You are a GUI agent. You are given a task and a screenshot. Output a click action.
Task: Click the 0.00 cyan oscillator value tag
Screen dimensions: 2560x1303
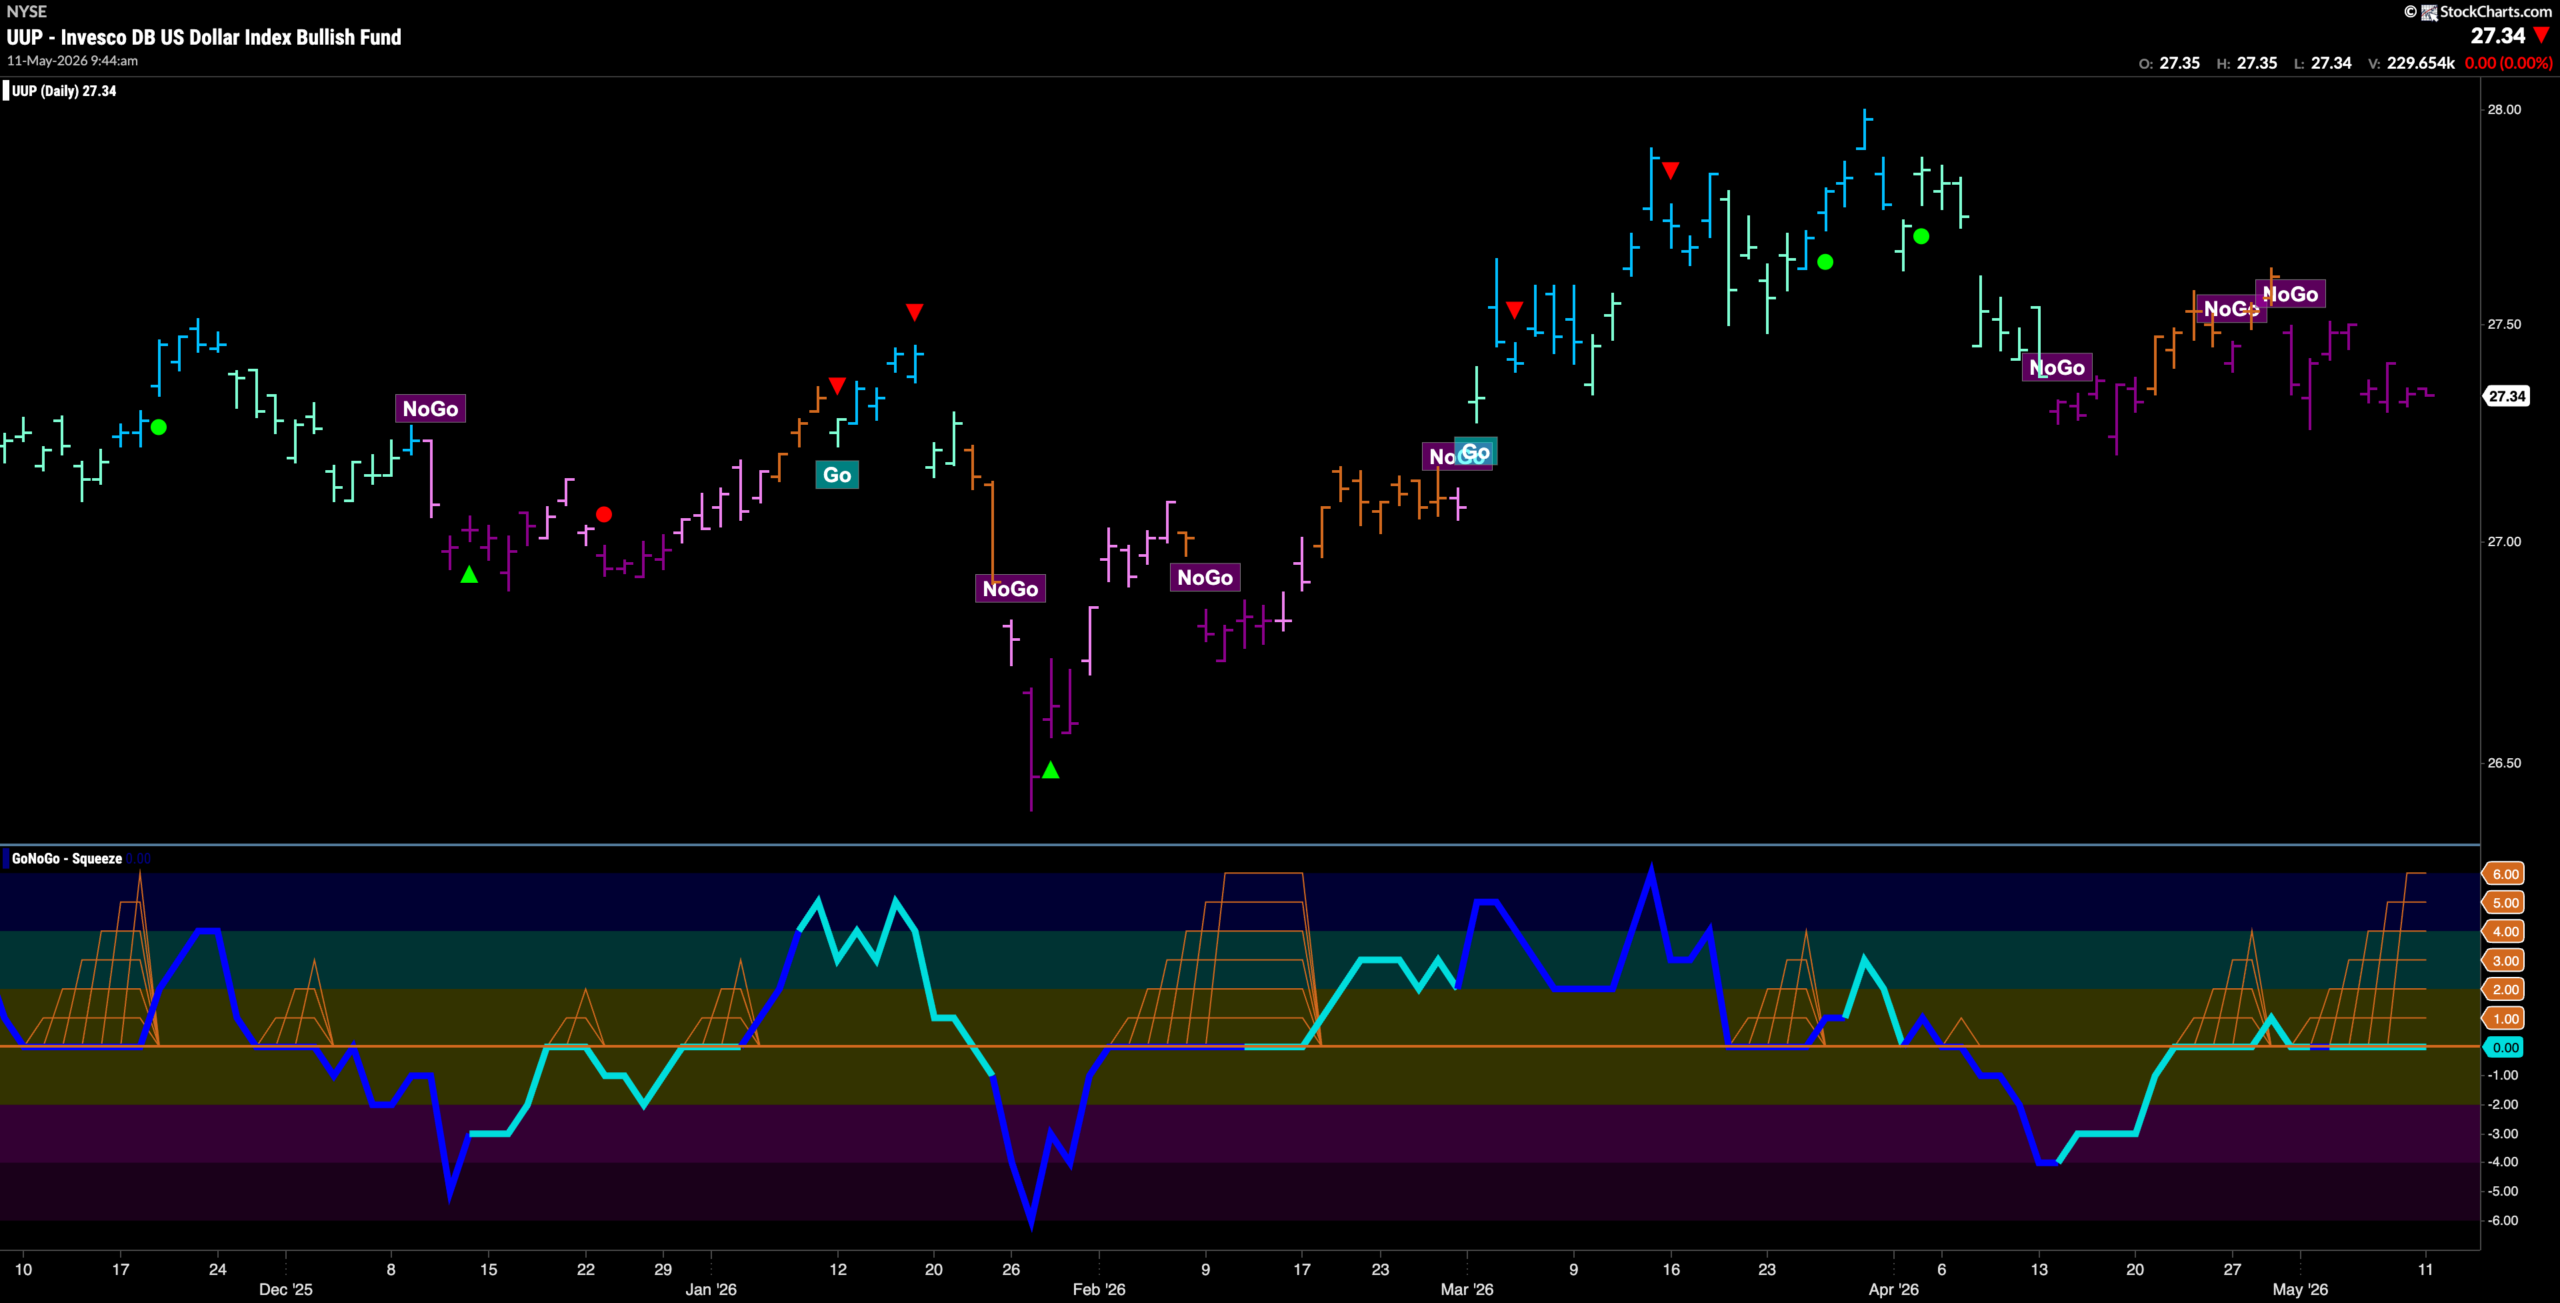click(x=2504, y=1047)
